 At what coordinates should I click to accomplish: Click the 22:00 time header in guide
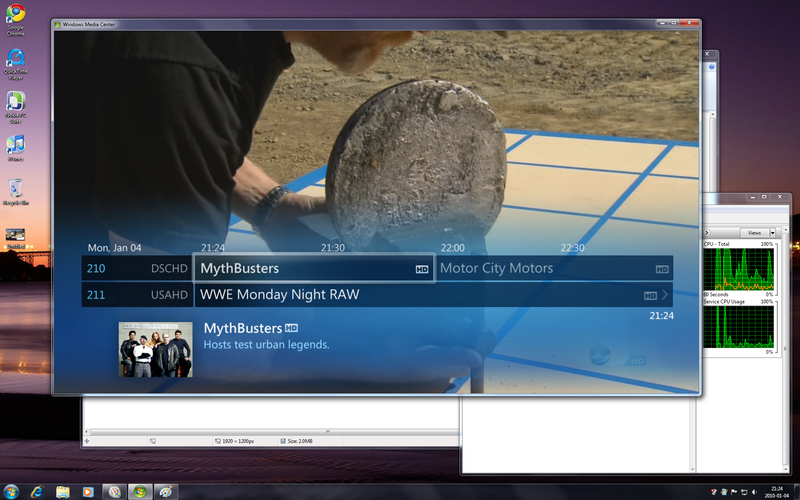click(453, 247)
